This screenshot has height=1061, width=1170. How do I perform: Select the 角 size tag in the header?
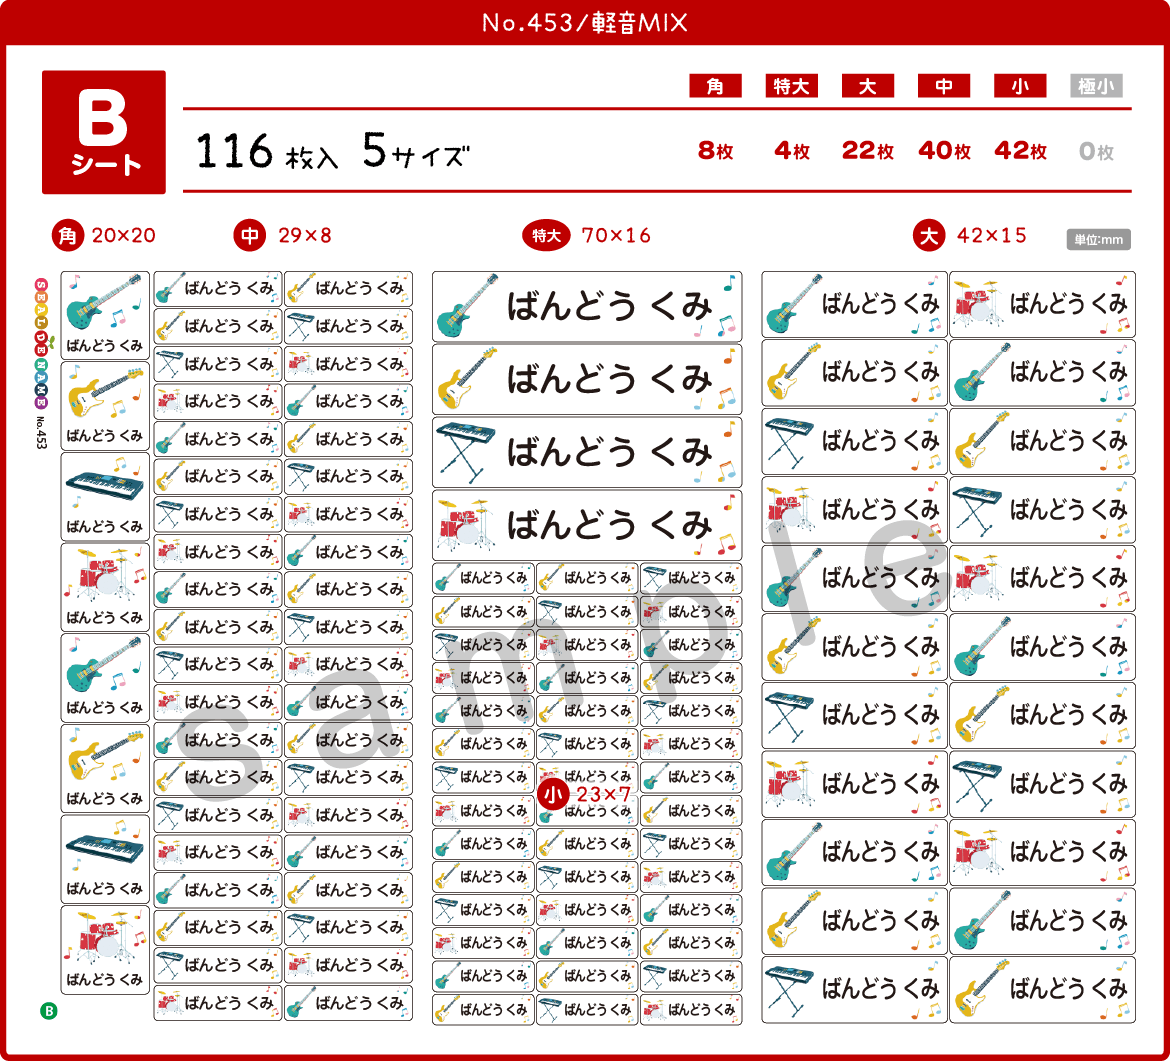point(716,86)
